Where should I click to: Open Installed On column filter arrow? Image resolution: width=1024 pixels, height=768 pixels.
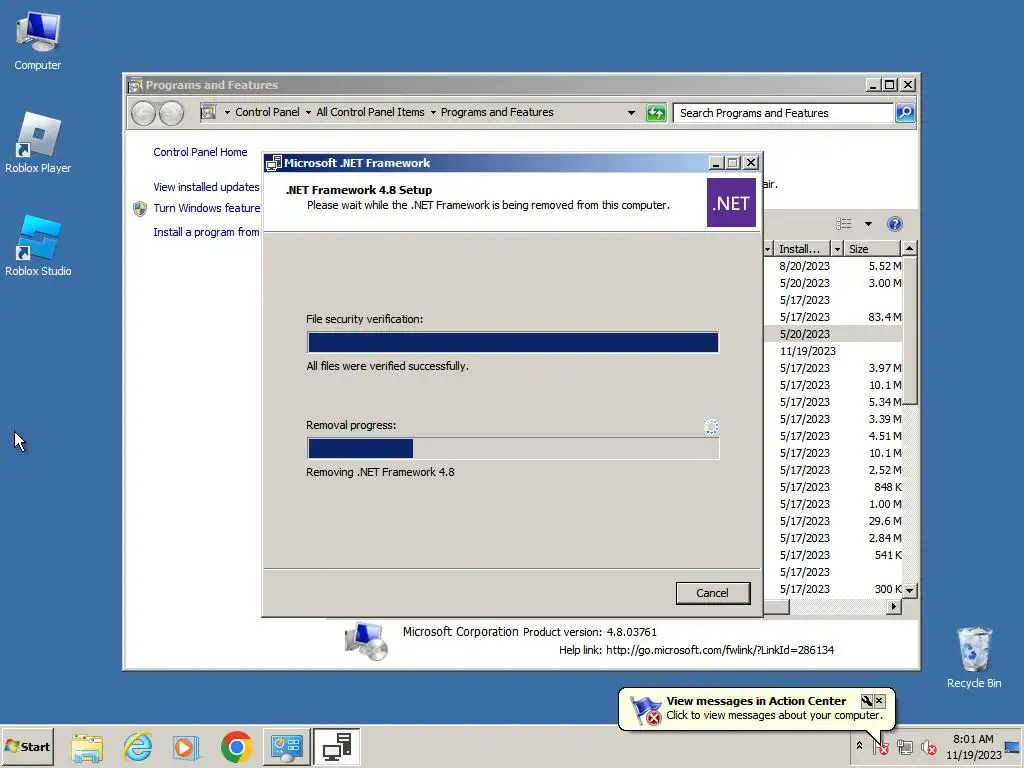[x=837, y=249]
